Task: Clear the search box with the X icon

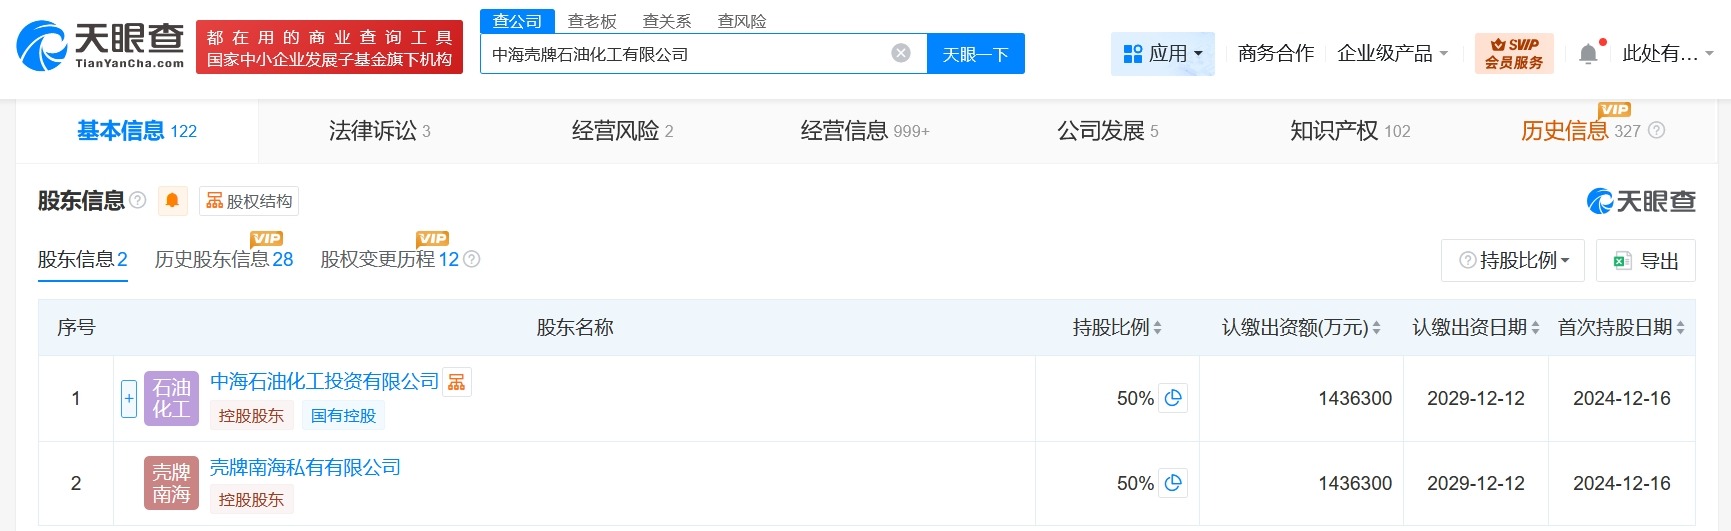Action: click(901, 53)
